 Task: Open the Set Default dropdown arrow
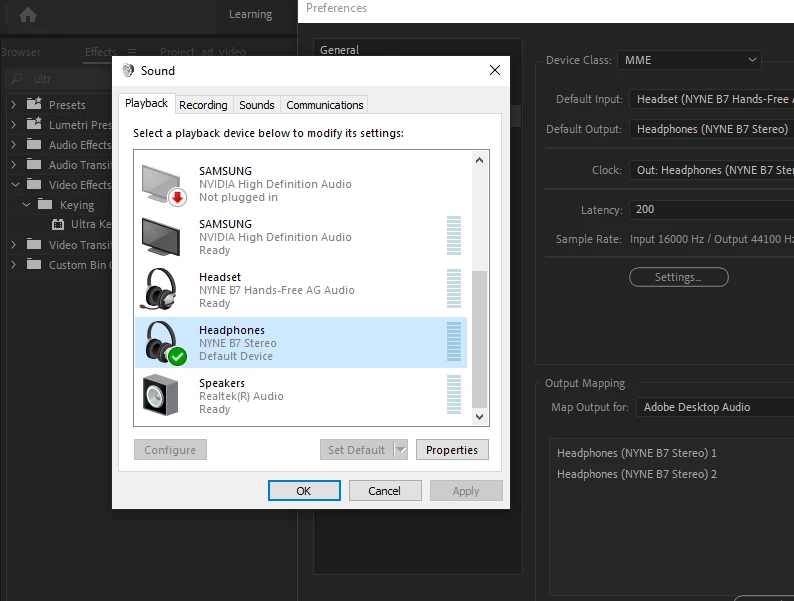401,450
